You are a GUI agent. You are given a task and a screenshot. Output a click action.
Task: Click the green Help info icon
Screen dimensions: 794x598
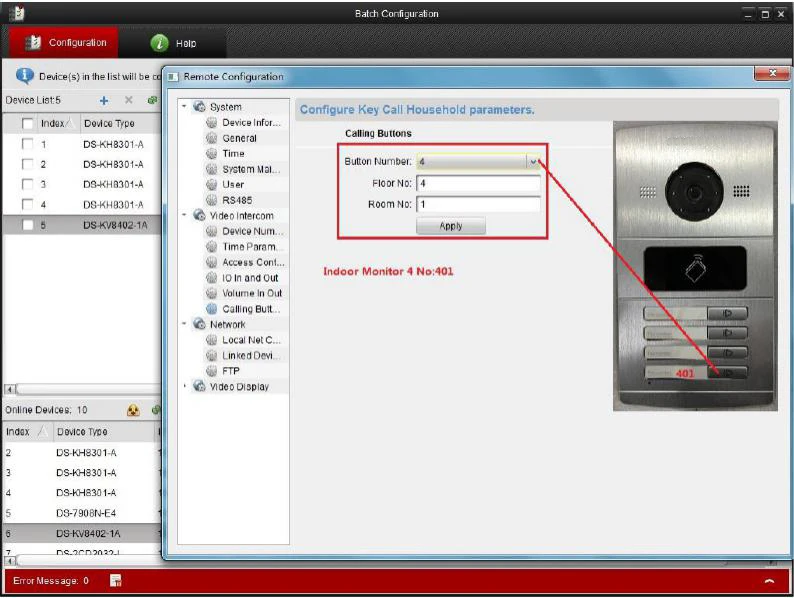[x=160, y=43]
